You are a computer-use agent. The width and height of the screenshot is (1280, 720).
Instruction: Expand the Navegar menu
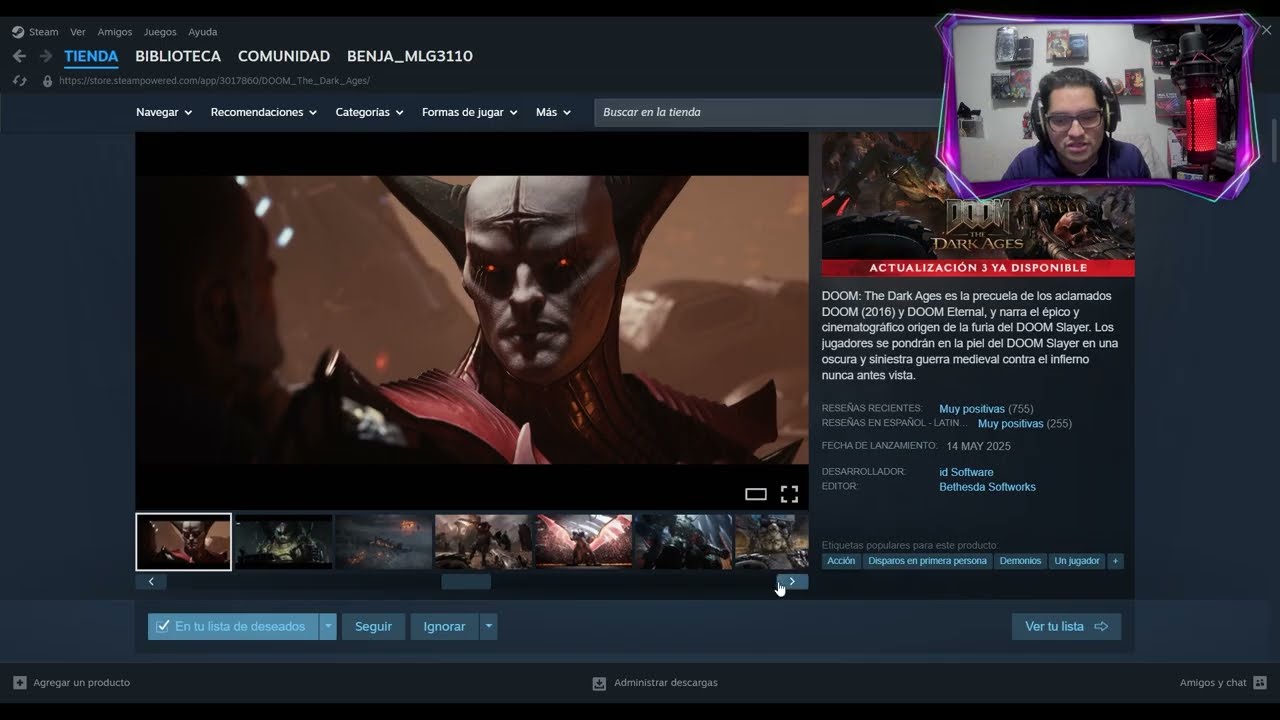tap(164, 112)
